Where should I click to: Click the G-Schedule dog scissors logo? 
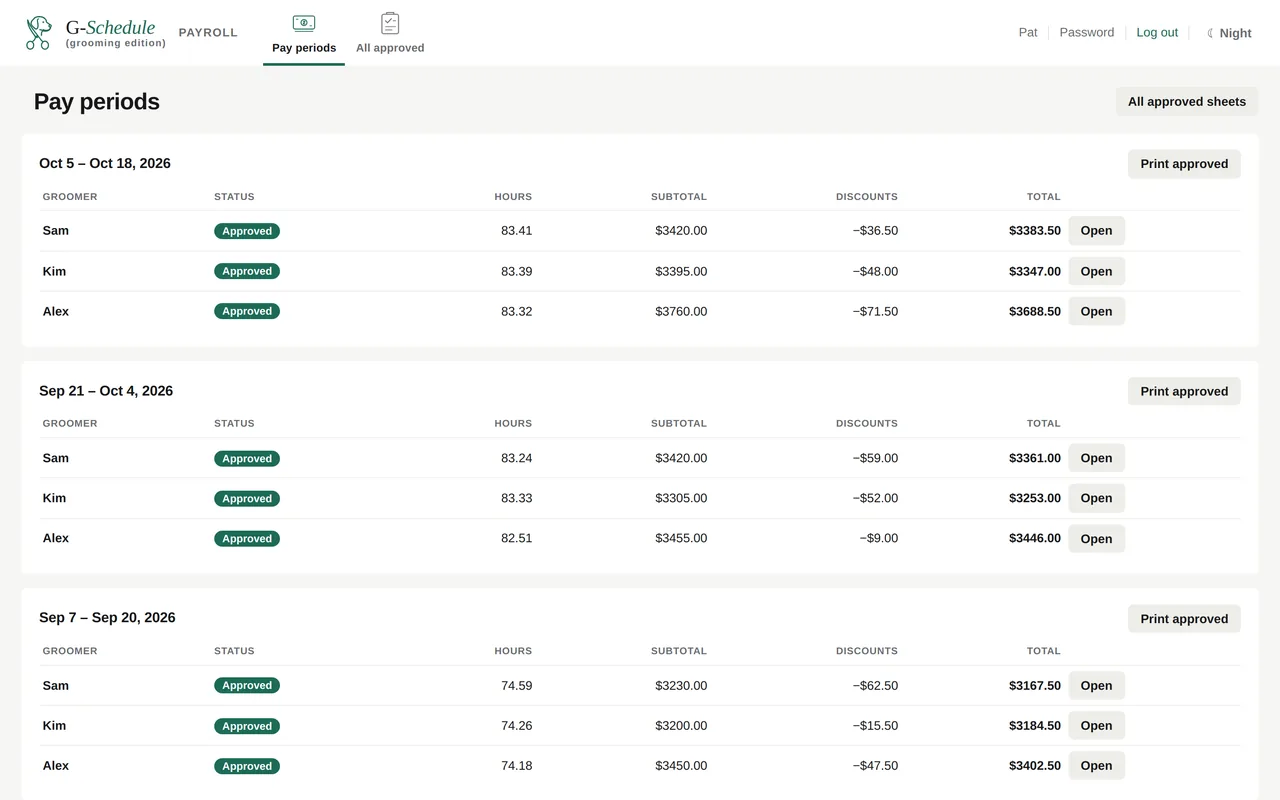click(x=39, y=33)
